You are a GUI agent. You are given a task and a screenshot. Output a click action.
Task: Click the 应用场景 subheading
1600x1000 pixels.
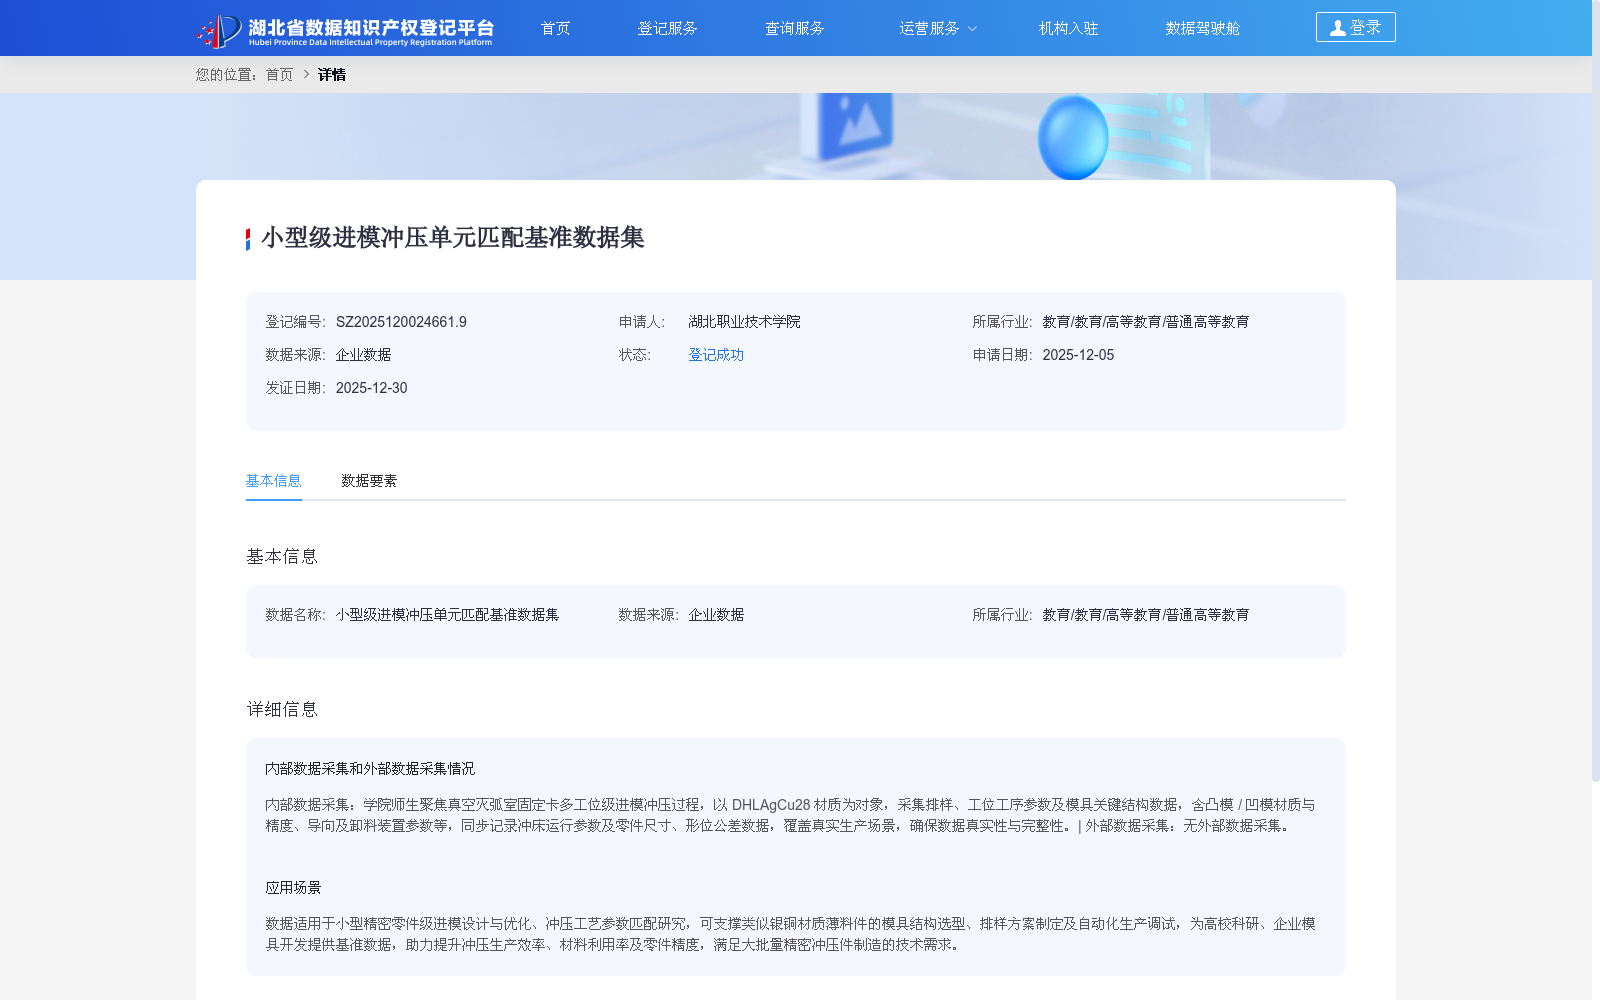pos(293,888)
